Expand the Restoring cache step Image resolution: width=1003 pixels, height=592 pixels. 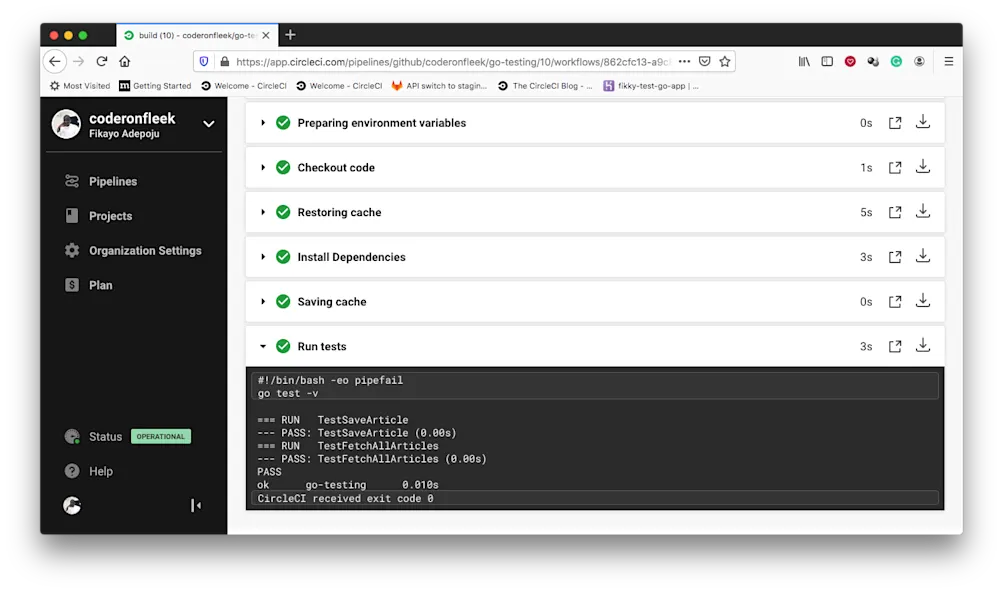tap(263, 212)
